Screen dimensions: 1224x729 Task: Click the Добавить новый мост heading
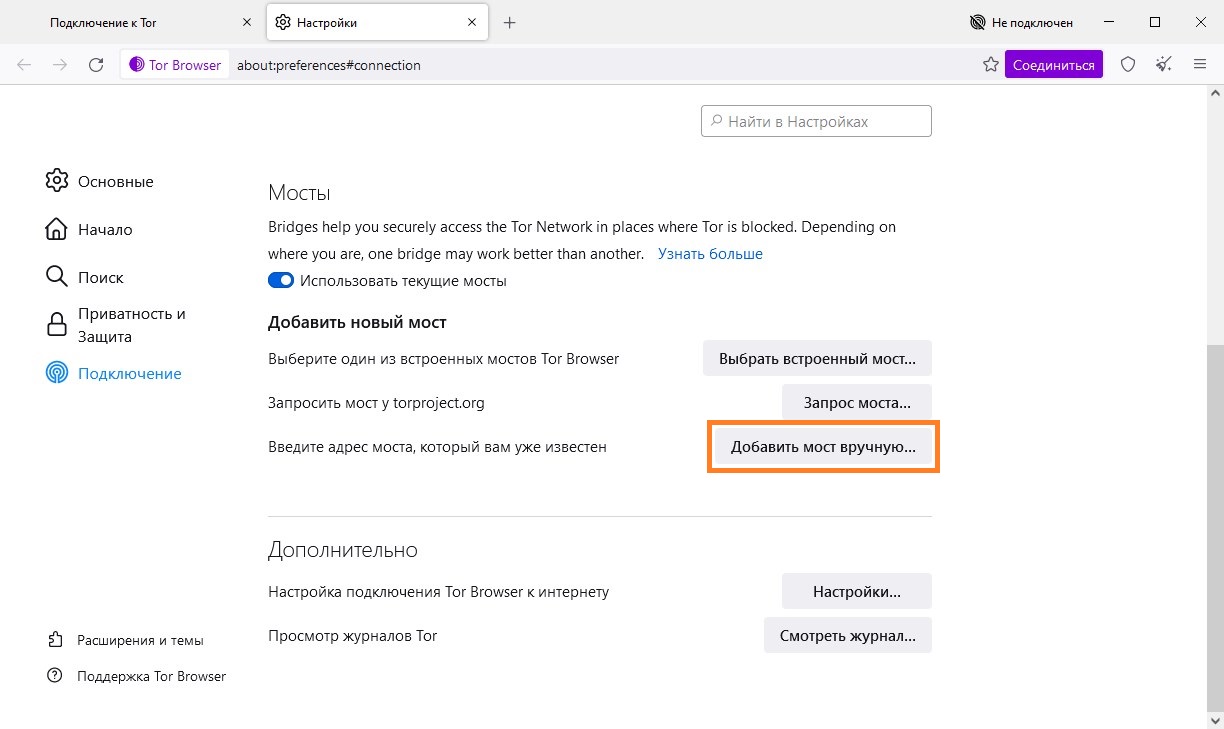click(357, 323)
